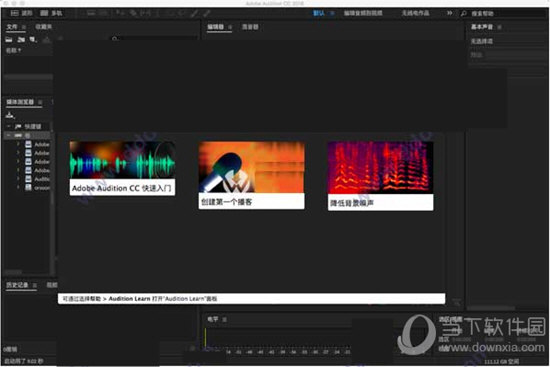Open the Media Browser panel menu icon

(x=40, y=102)
